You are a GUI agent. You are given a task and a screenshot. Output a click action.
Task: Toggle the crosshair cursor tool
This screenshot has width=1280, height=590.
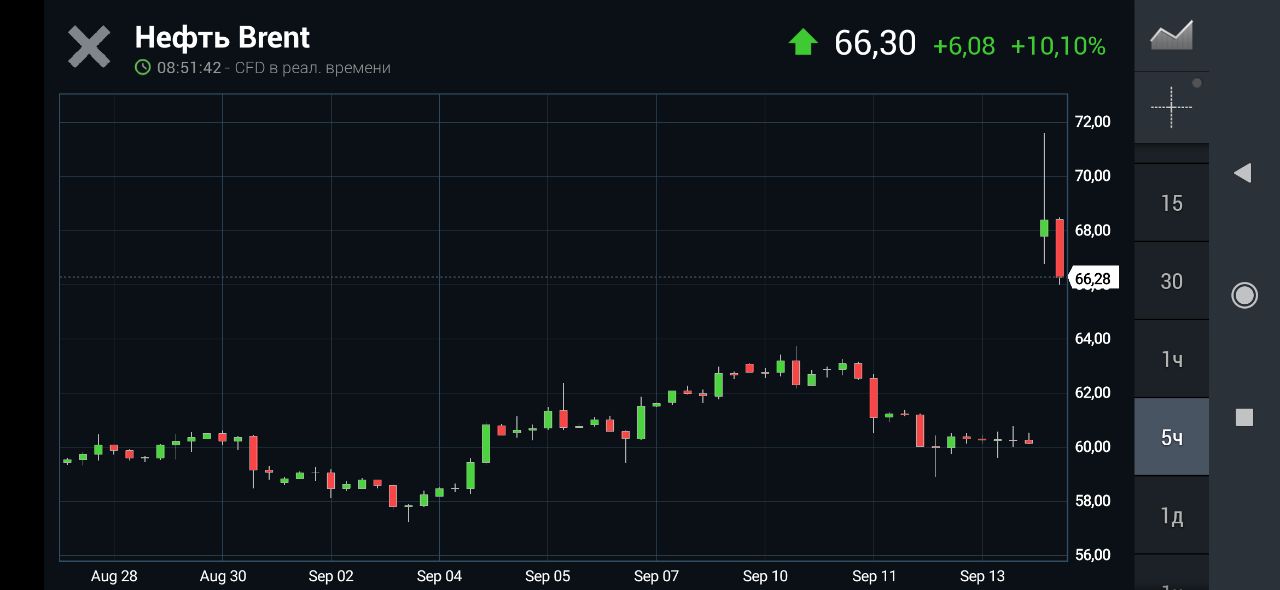tap(1171, 105)
